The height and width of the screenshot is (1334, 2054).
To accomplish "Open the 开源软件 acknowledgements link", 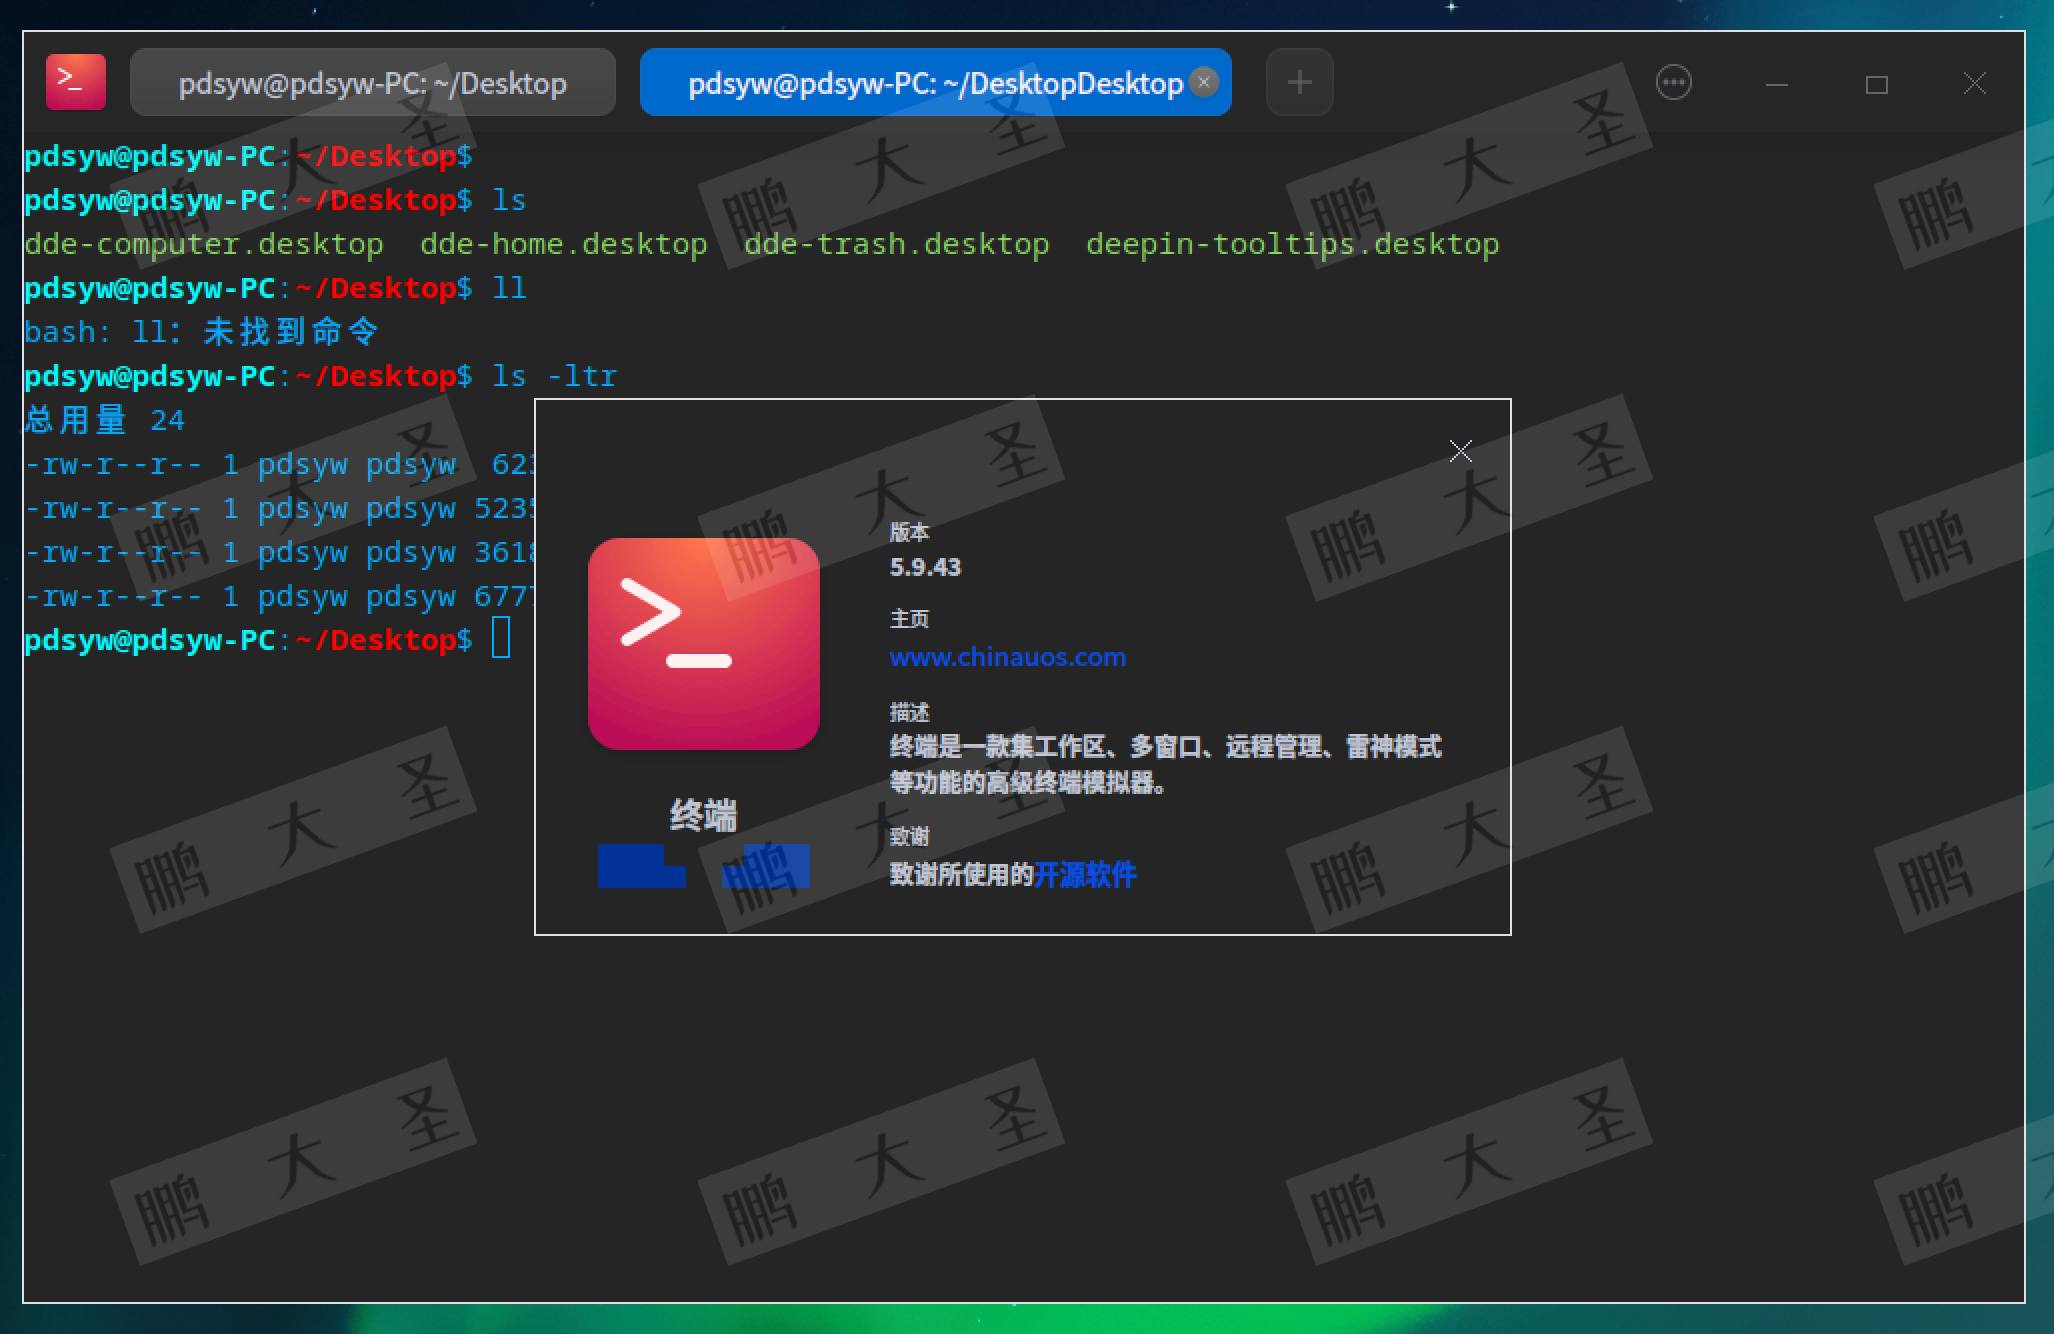I will 1085,875.
